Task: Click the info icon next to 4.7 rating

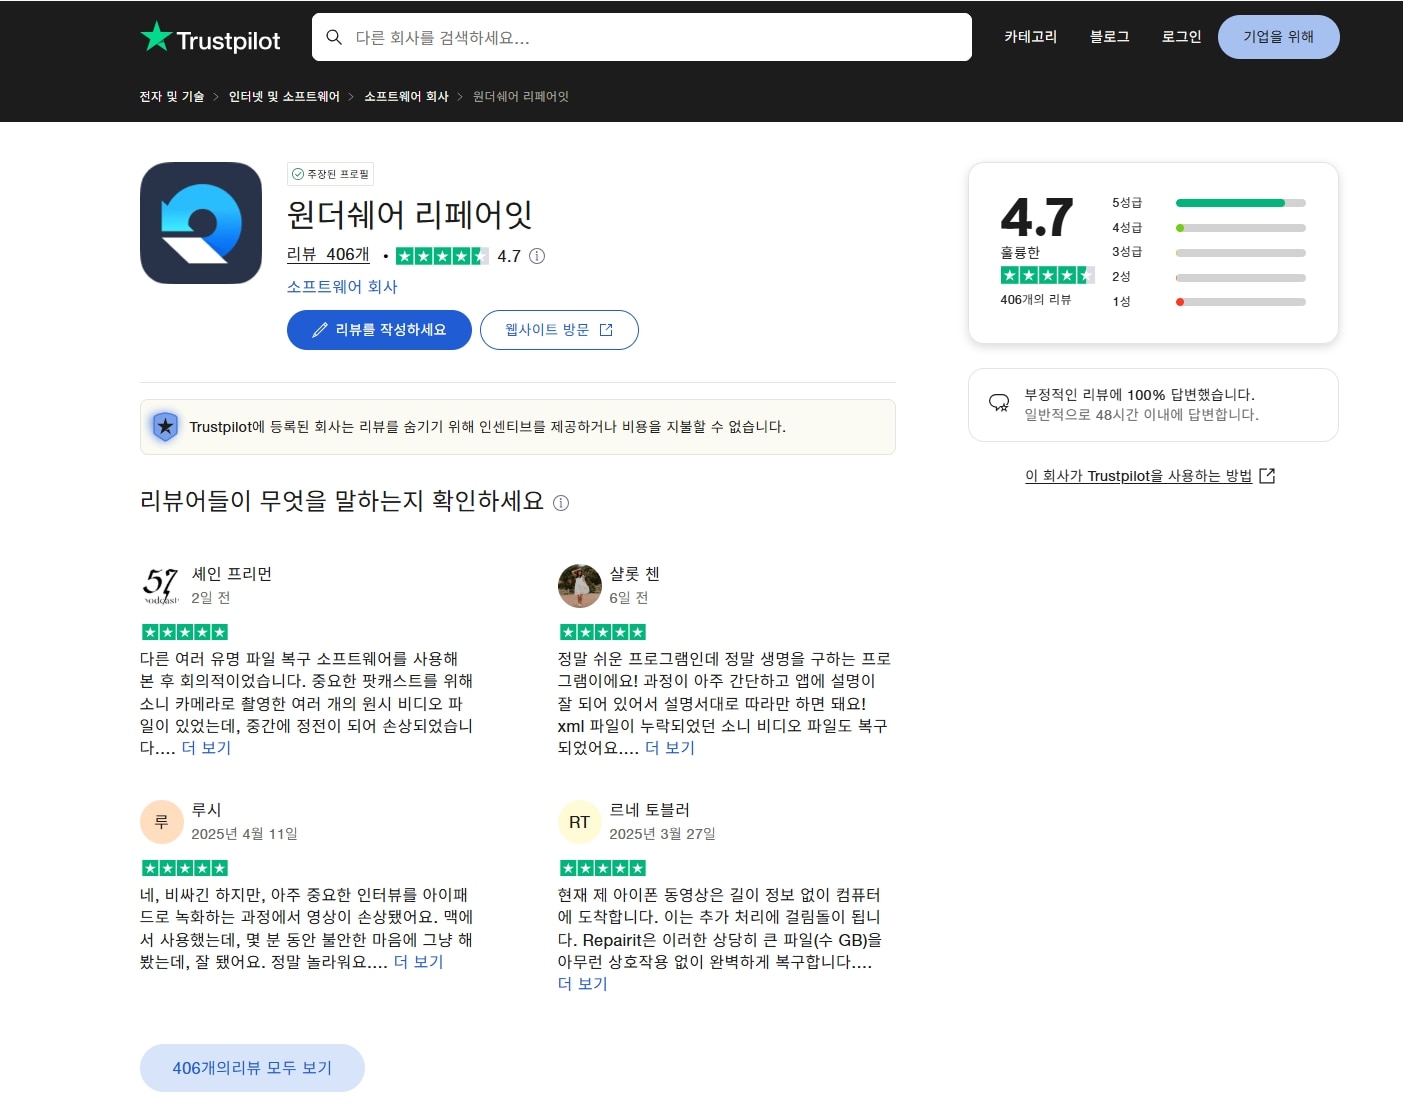Action: pos(537,256)
